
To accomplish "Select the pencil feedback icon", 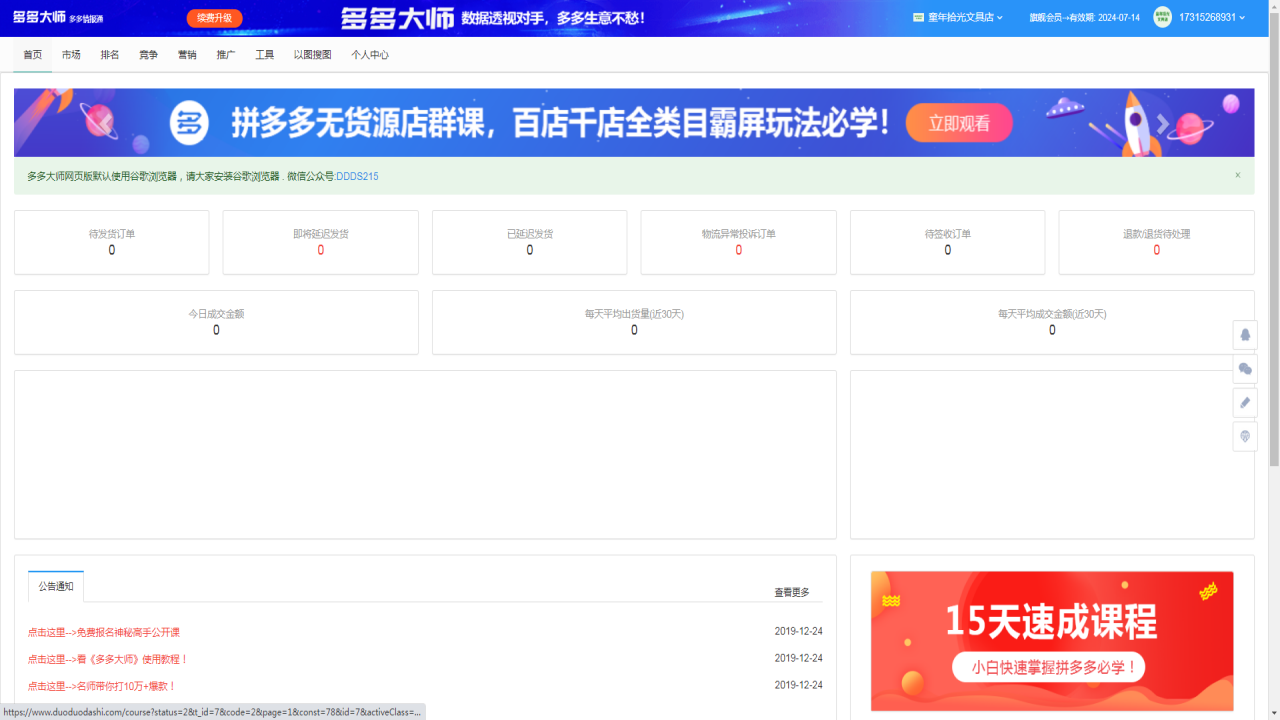I will click(1245, 403).
